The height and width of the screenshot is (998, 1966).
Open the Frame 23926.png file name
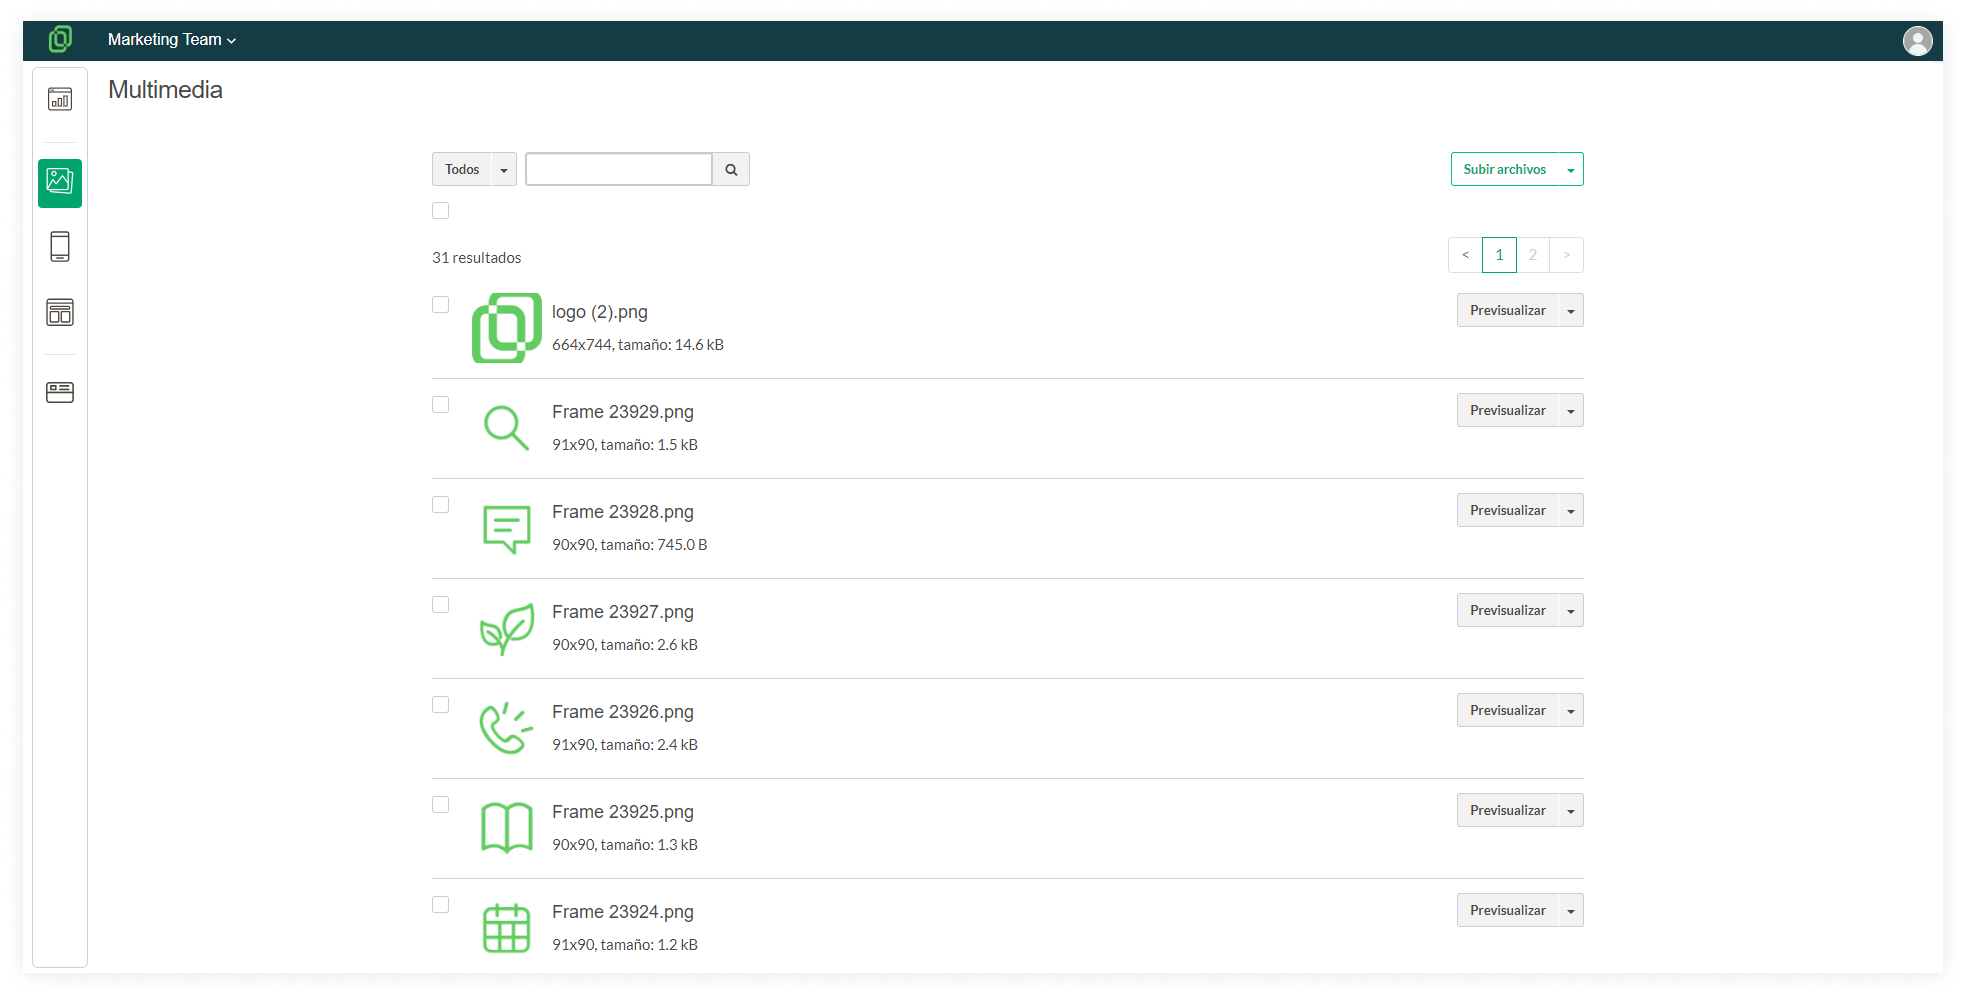click(x=623, y=712)
